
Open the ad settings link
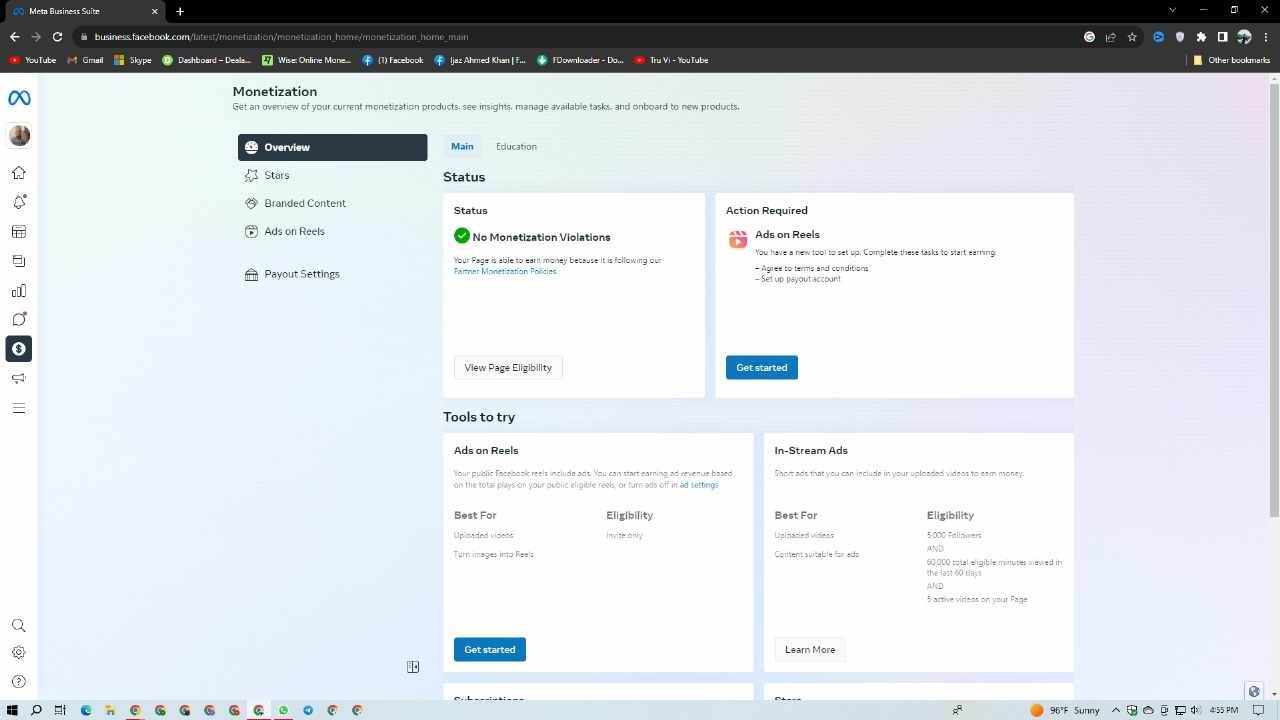pyautogui.click(x=699, y=485)
